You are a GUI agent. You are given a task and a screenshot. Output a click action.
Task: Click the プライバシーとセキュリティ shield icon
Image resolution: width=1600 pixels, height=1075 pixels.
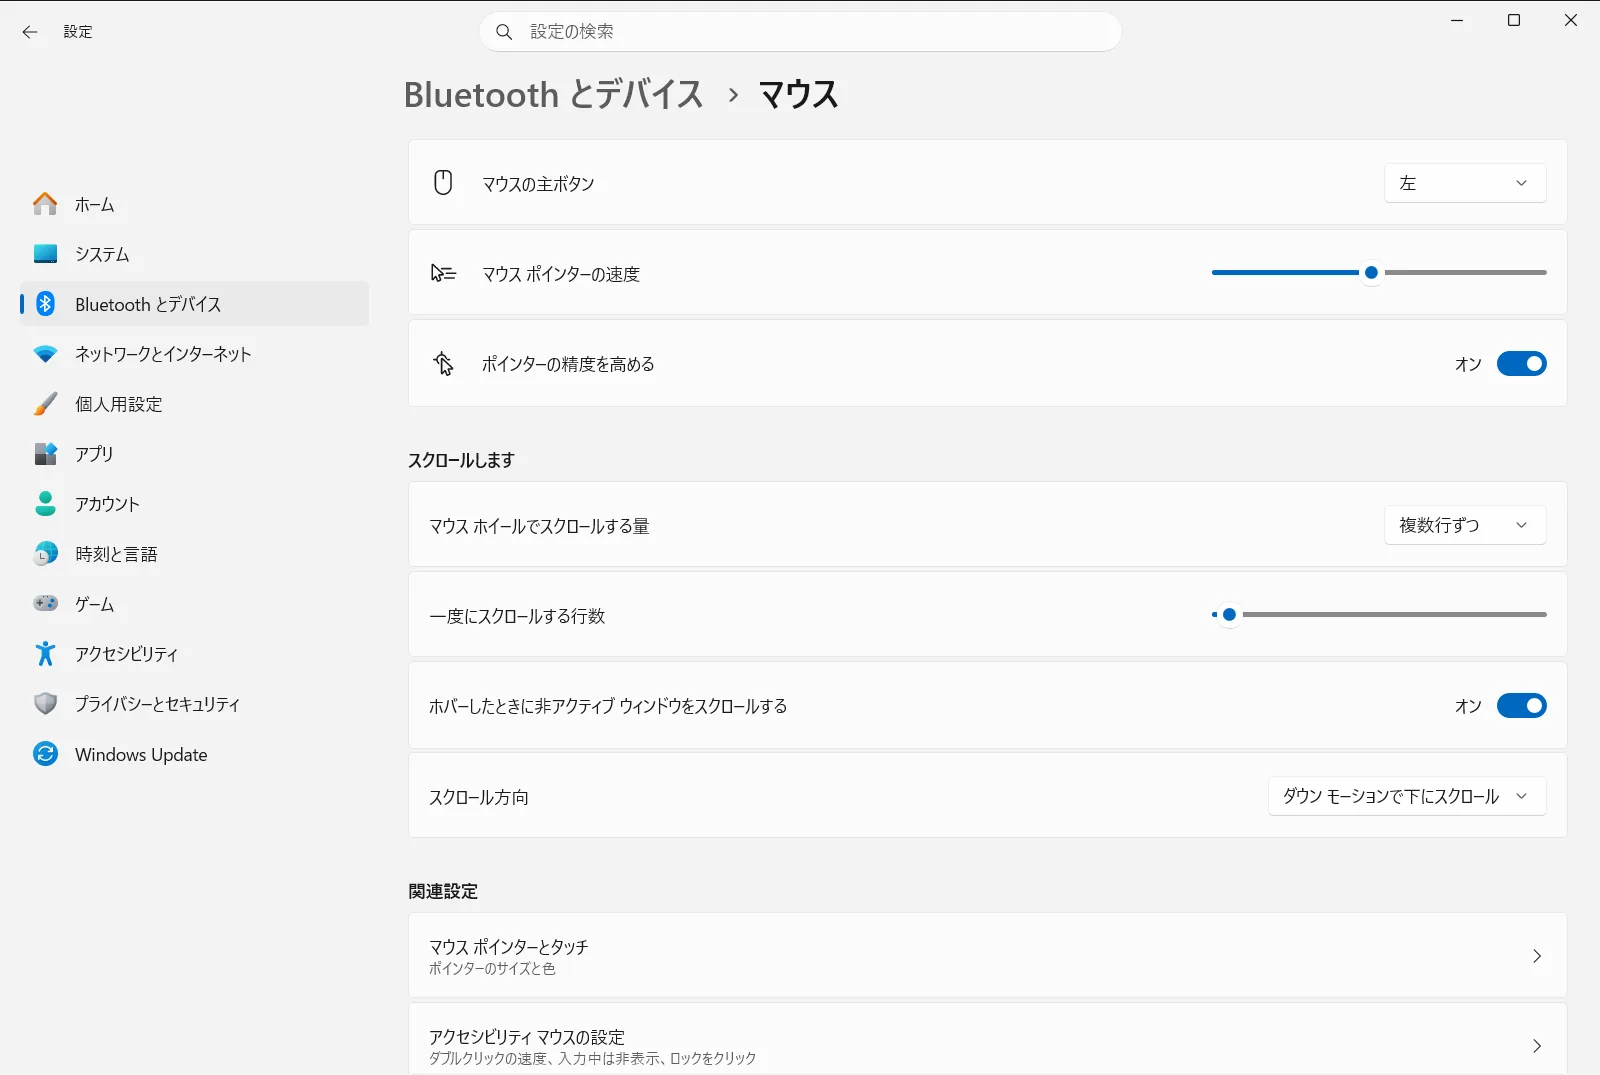(45, 704)
